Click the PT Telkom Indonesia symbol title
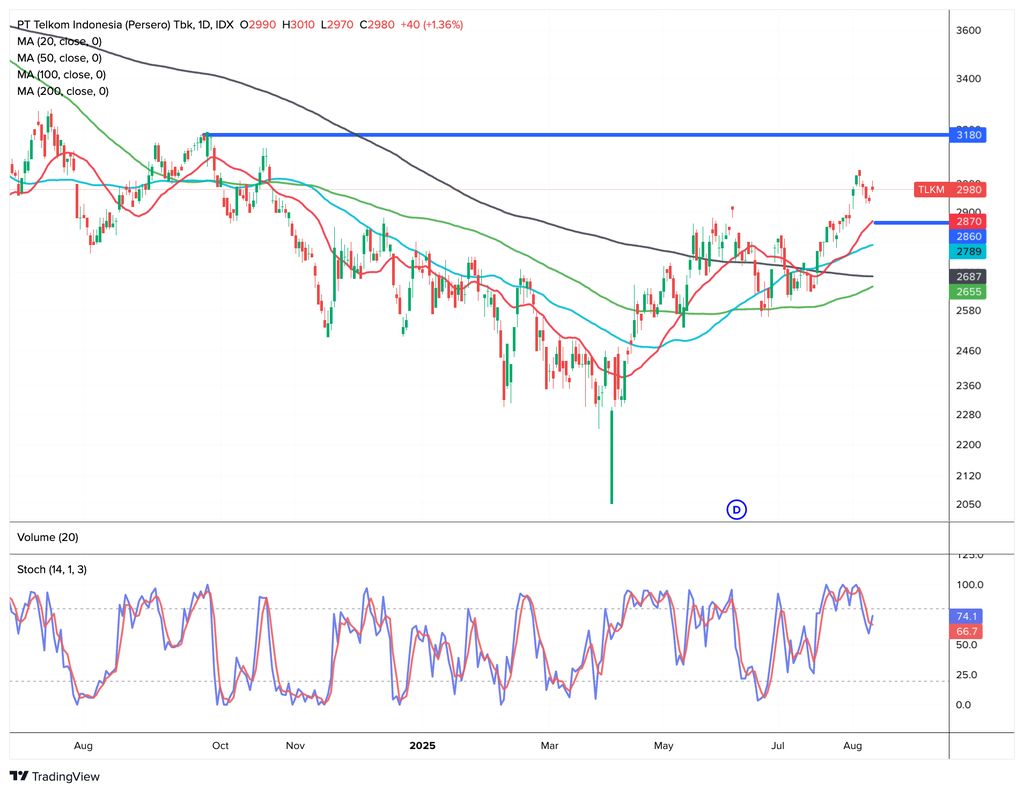 (125, 25)
